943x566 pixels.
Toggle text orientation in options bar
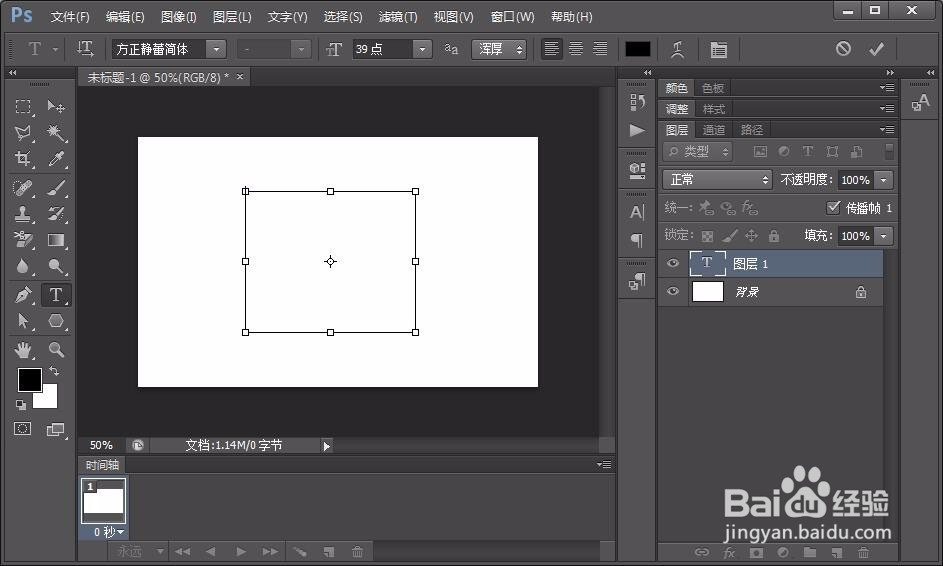tap(85, 49)
